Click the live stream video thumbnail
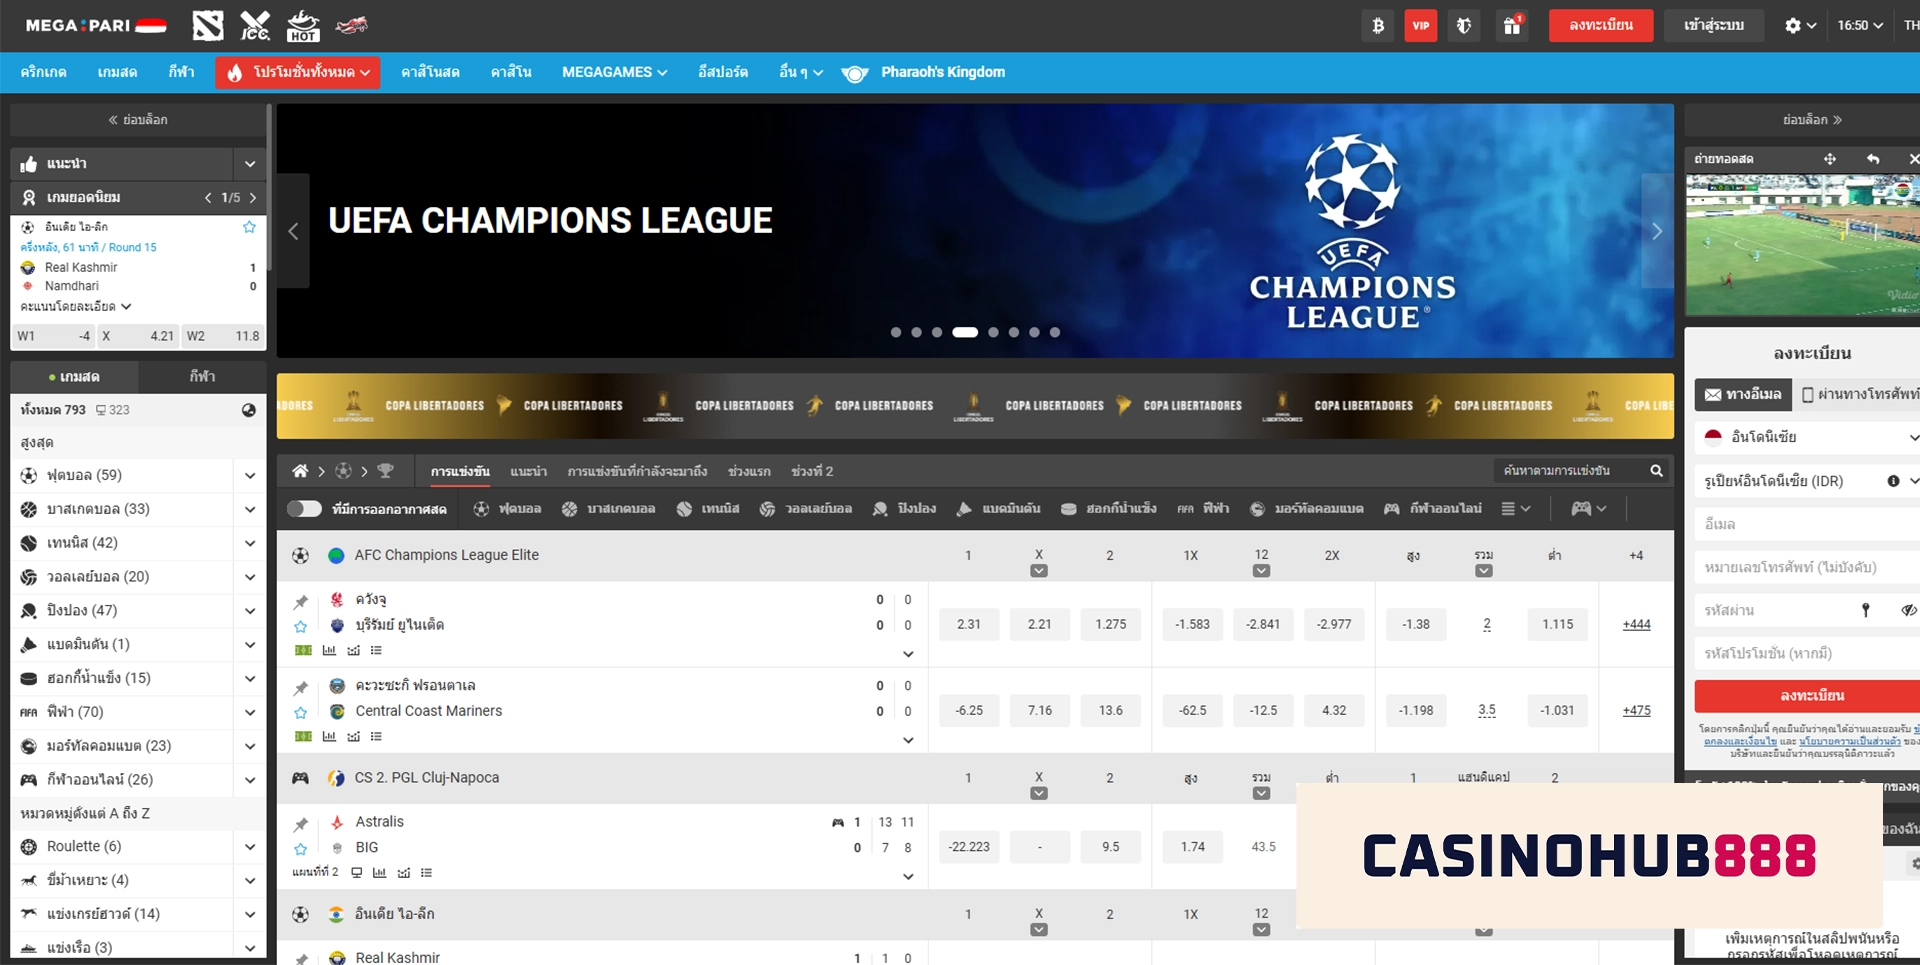 tap(1803, 245)
